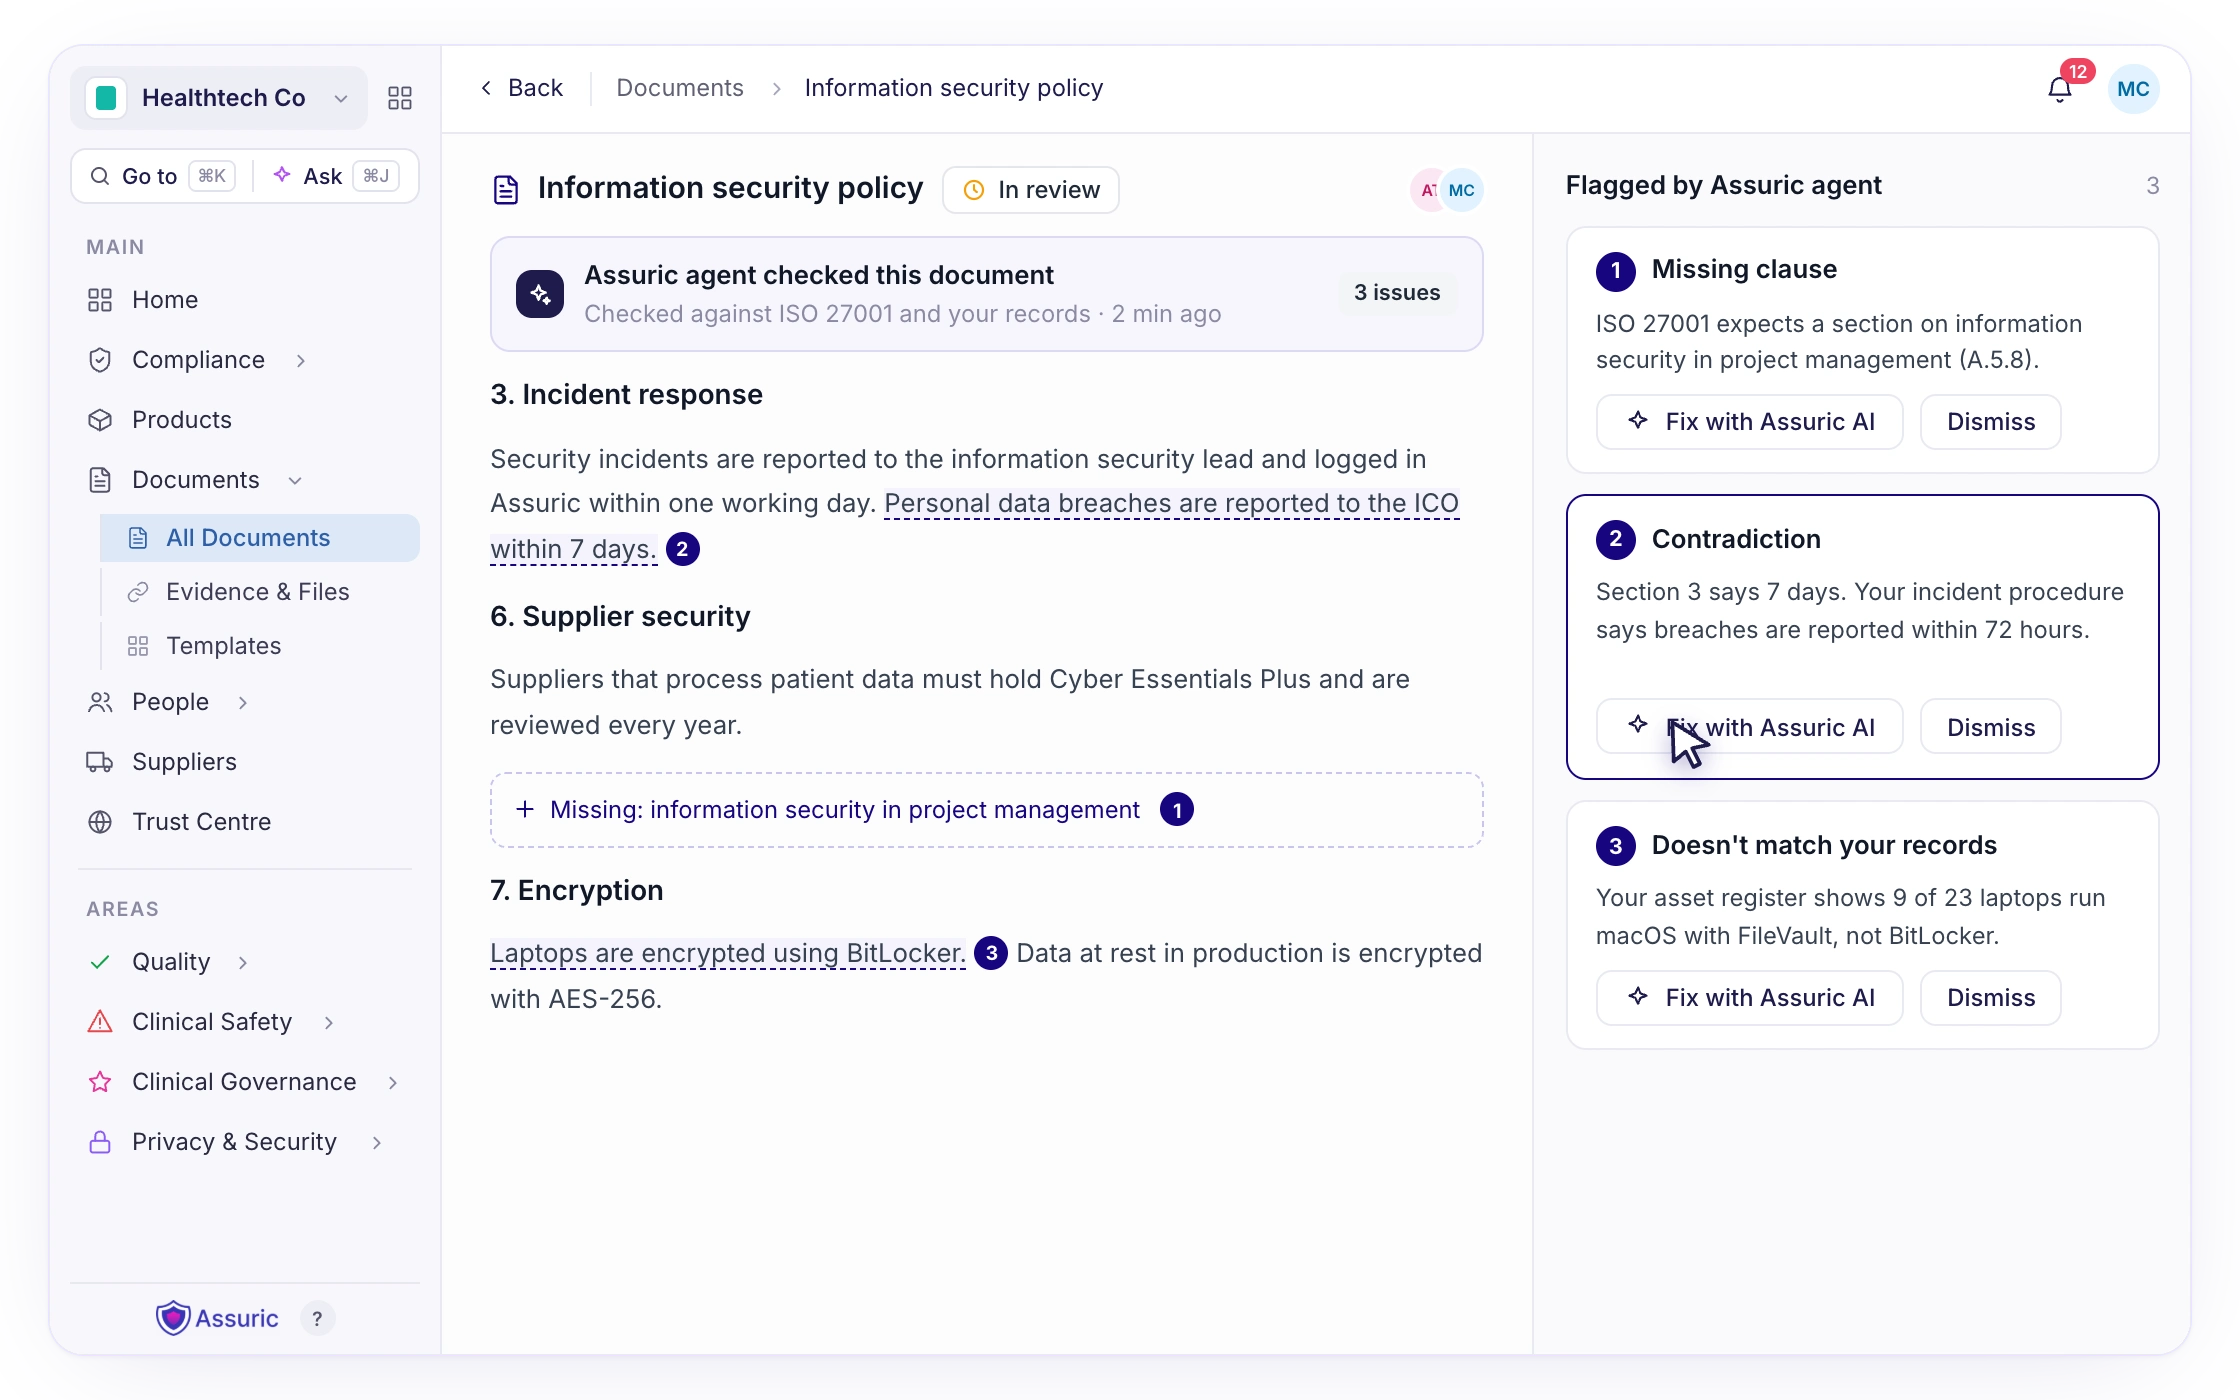Add missing project management section

tap(987, 810)
